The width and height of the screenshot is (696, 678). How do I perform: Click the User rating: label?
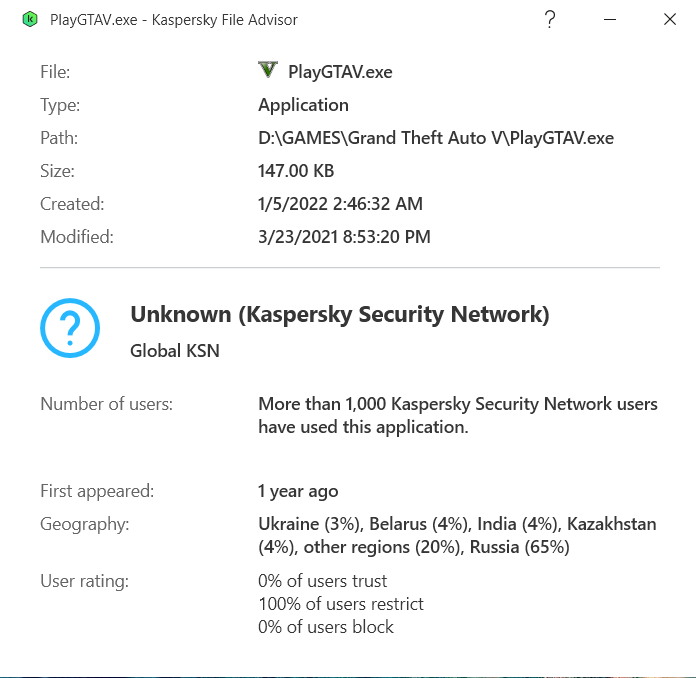[x=84, y=581]
